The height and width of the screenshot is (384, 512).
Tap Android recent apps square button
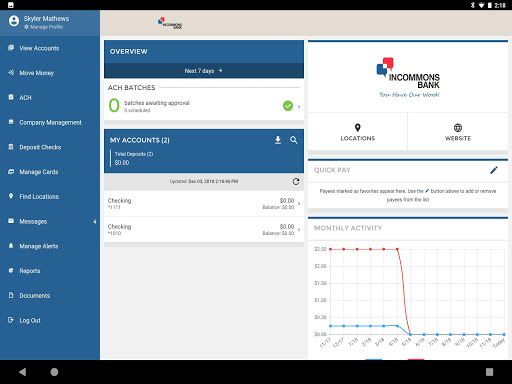(489, 372)
